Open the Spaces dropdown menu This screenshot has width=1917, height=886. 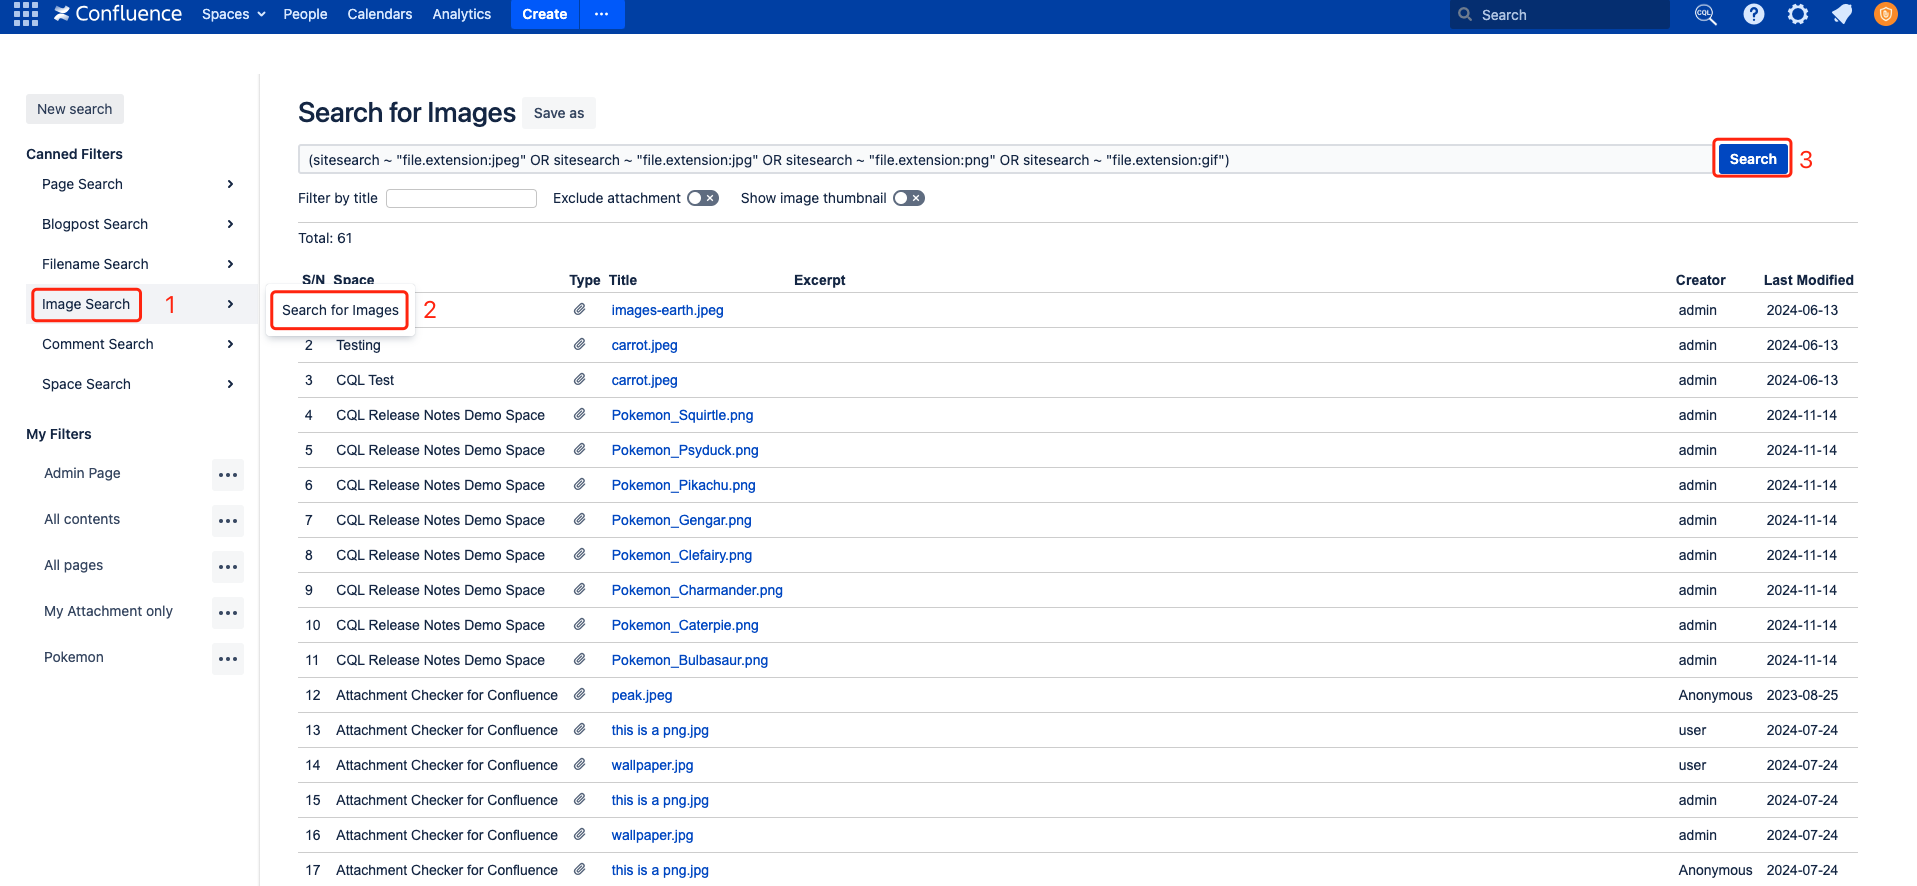pos(233,14)
